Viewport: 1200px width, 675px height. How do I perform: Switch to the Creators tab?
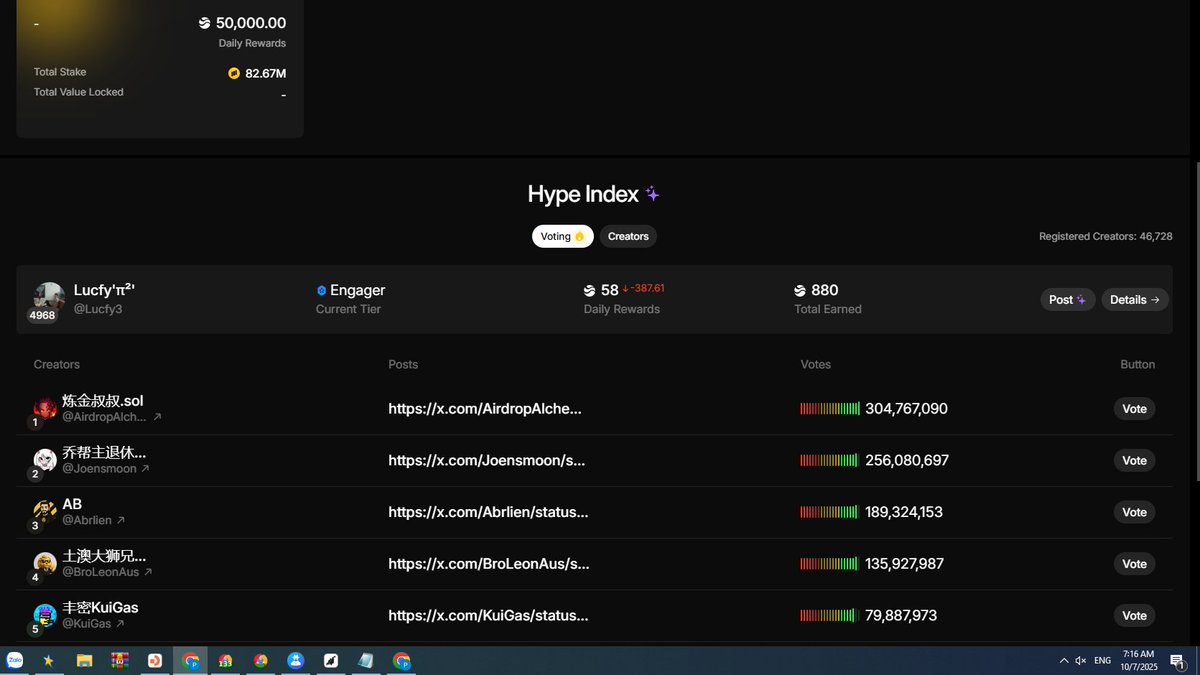(x=628, y=237)
